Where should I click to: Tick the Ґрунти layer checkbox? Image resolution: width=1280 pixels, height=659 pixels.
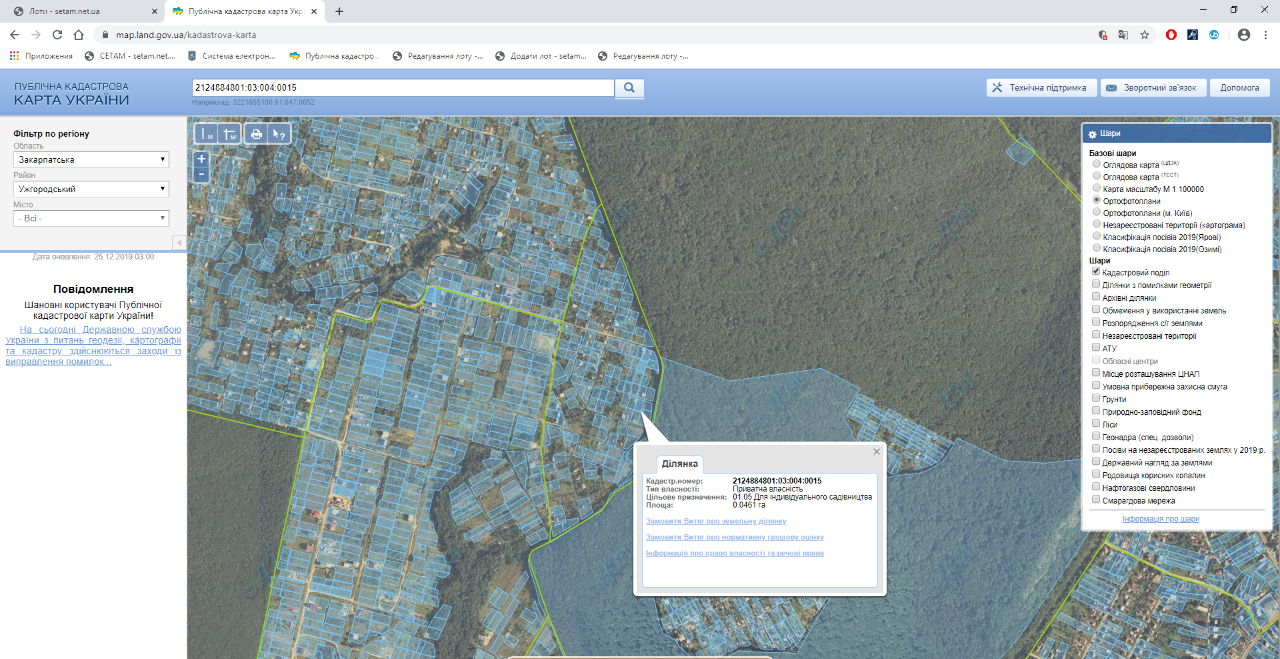pos(1096,399)
